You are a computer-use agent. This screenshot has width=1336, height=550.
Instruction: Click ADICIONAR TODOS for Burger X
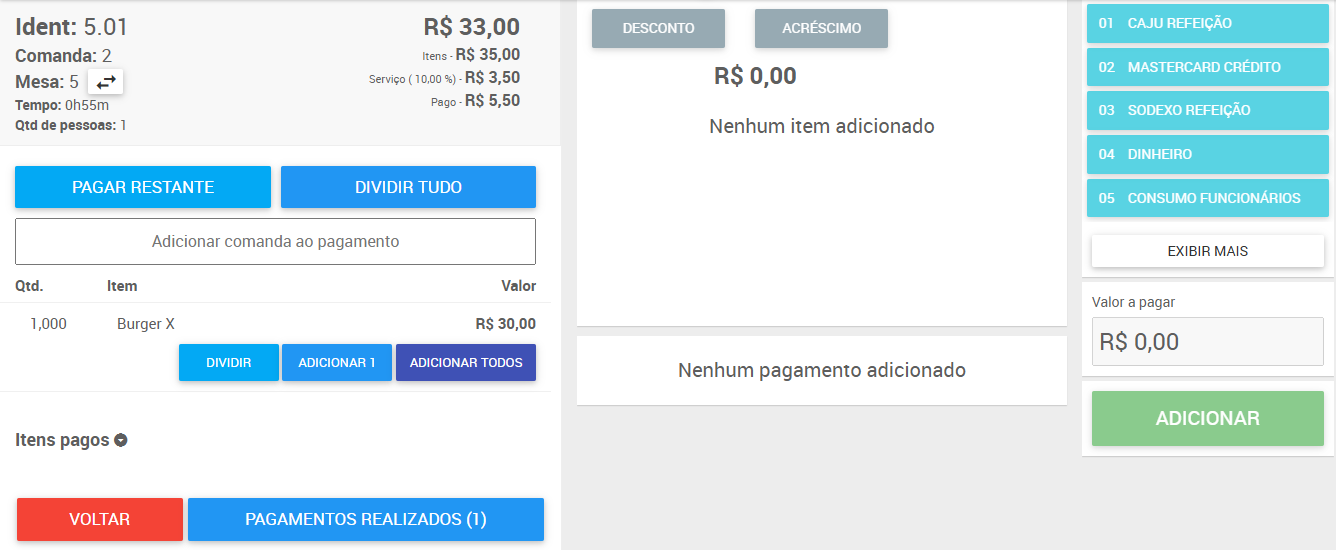pyautogui.click(x=466, y=363)
